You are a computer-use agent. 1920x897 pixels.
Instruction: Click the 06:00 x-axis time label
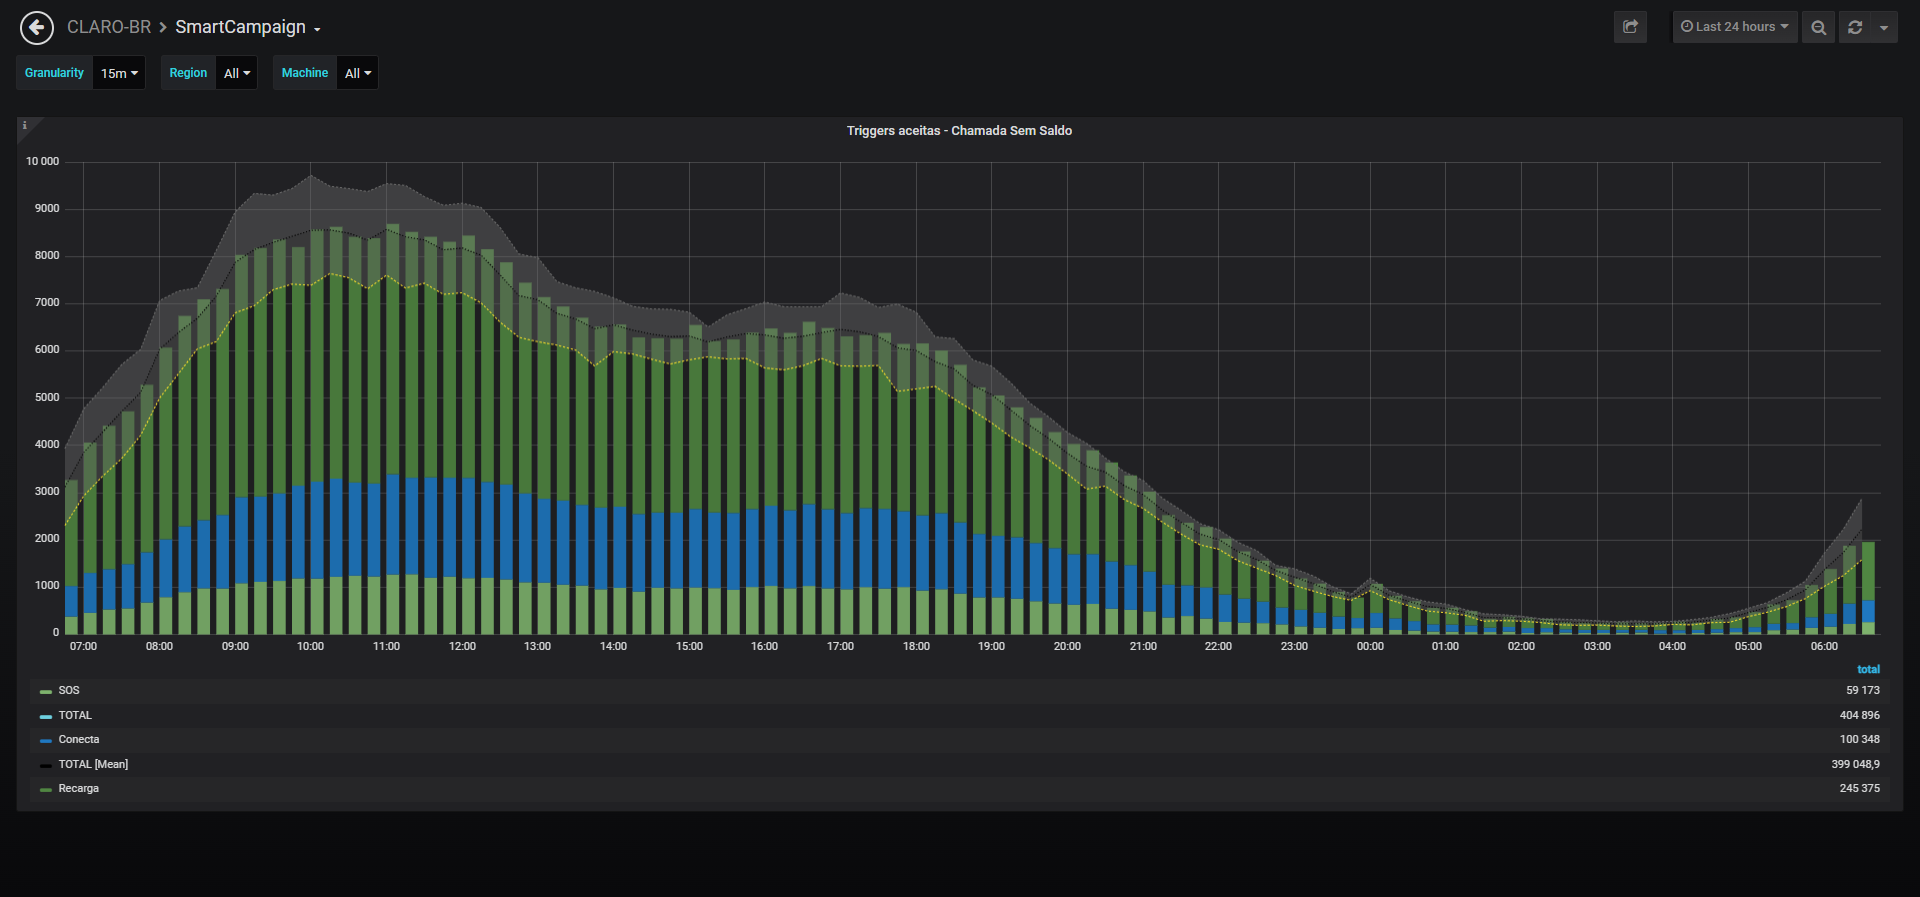pos(1824,647)
